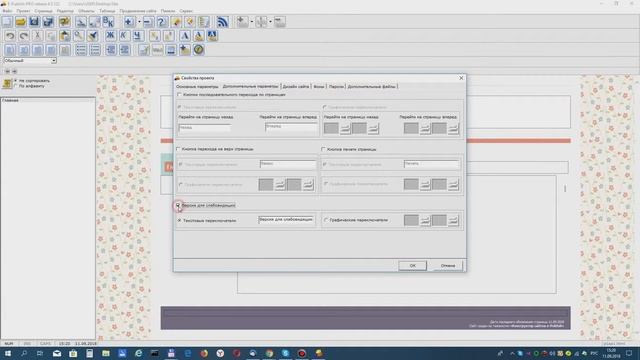Click the font letter A icon
This screenshot has height=360, width=640.
coord(185,36)
